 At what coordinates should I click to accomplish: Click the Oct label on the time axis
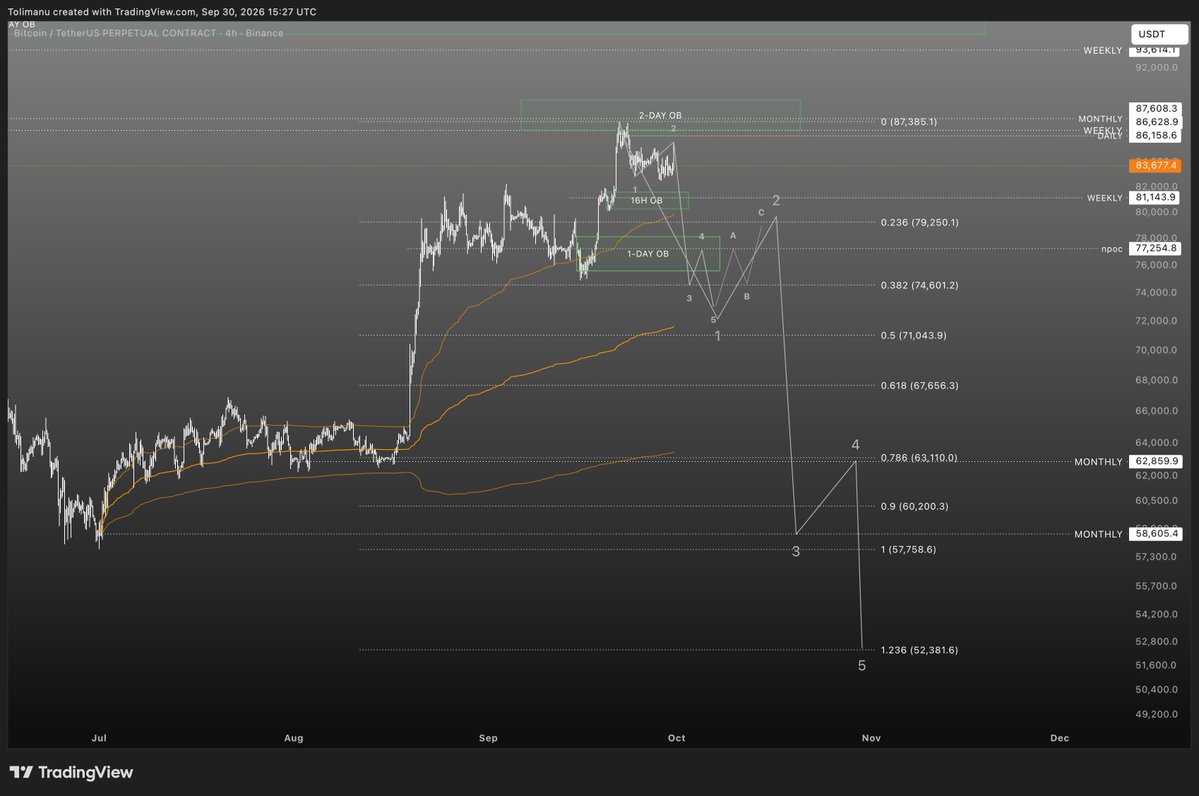(677, 738)
